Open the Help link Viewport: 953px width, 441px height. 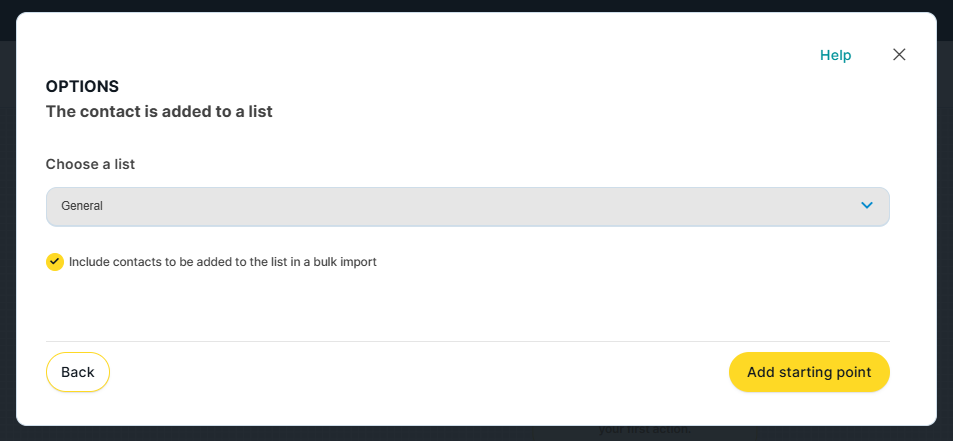(x=835, y=55)
